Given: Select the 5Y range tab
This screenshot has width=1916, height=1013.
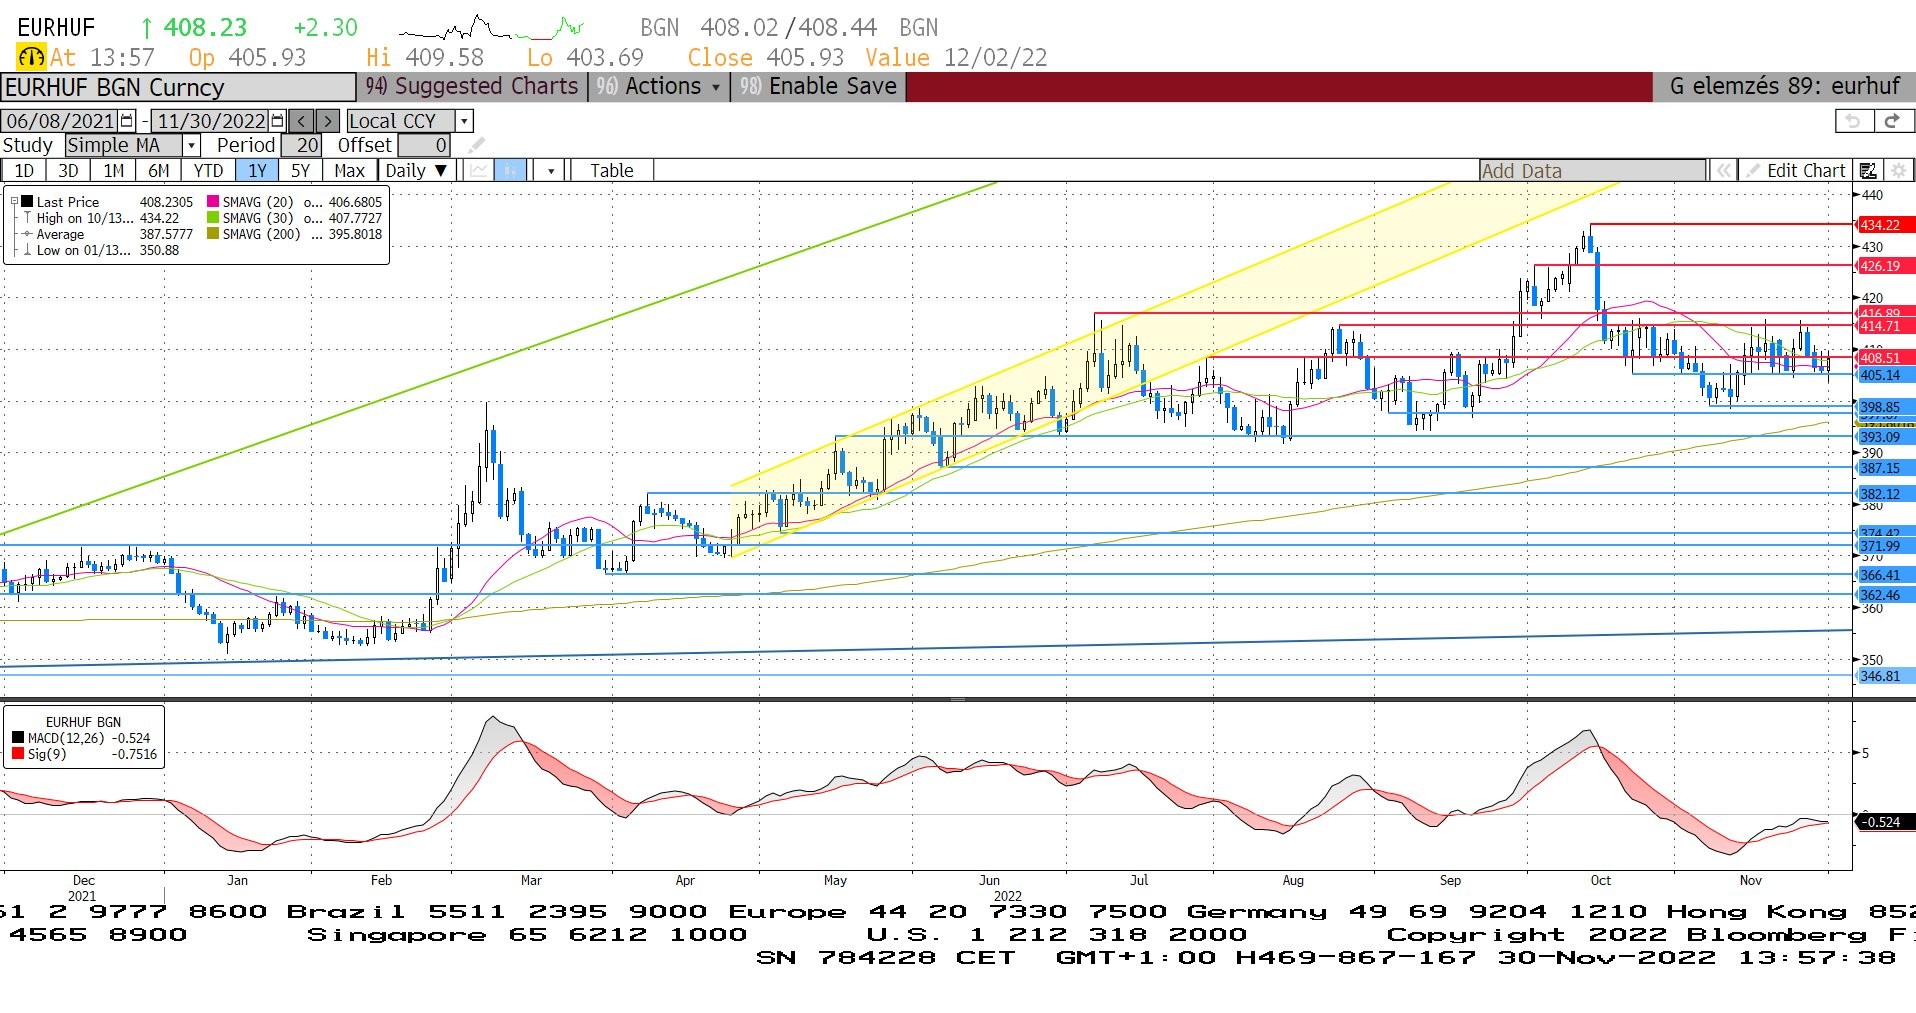Looking at the screenshot, I should (x=300, y=171).
